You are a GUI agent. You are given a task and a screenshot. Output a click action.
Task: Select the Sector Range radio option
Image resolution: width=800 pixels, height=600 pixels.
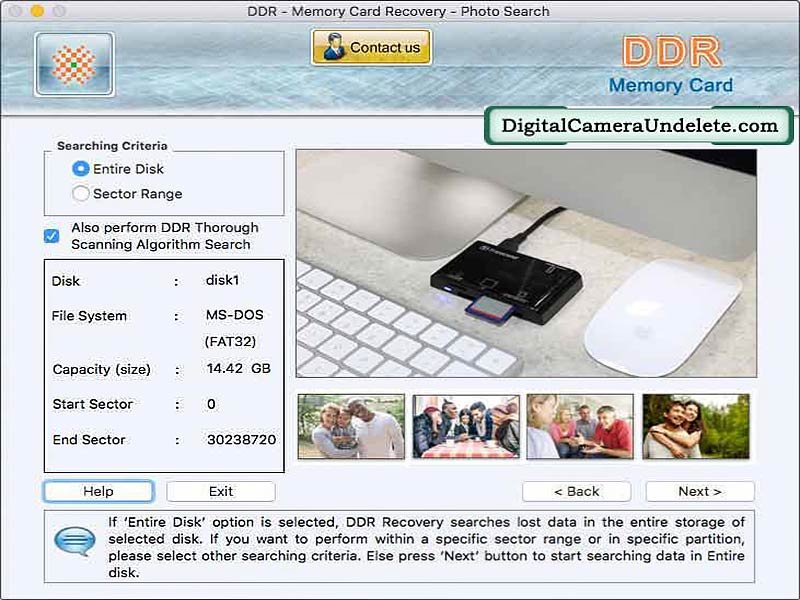tap(81, 194)
